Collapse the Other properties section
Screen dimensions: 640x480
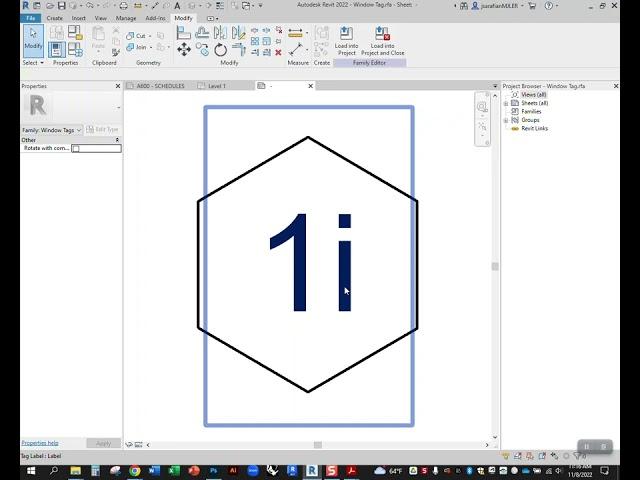118,140
